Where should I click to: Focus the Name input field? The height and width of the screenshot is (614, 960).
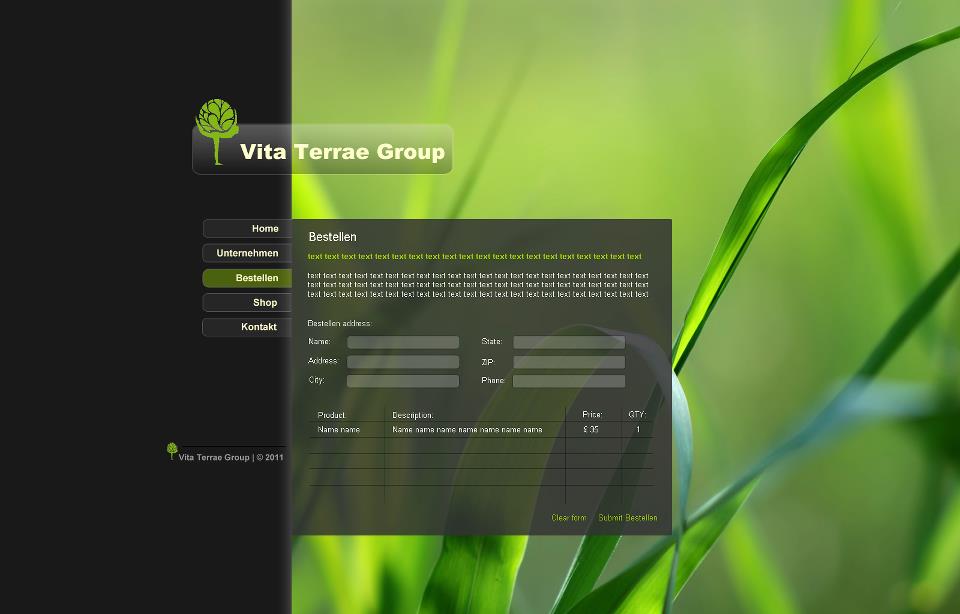[x=403, y=342]
